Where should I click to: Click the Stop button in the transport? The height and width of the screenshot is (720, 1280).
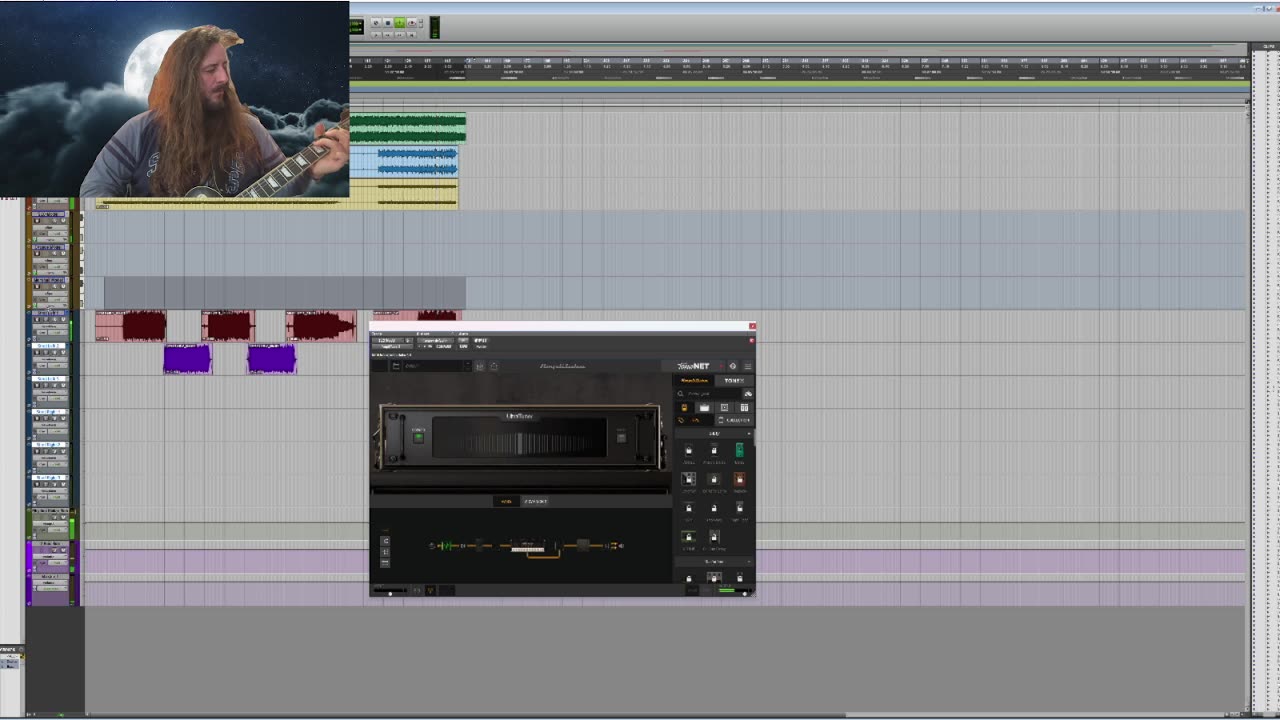point(388,23)
